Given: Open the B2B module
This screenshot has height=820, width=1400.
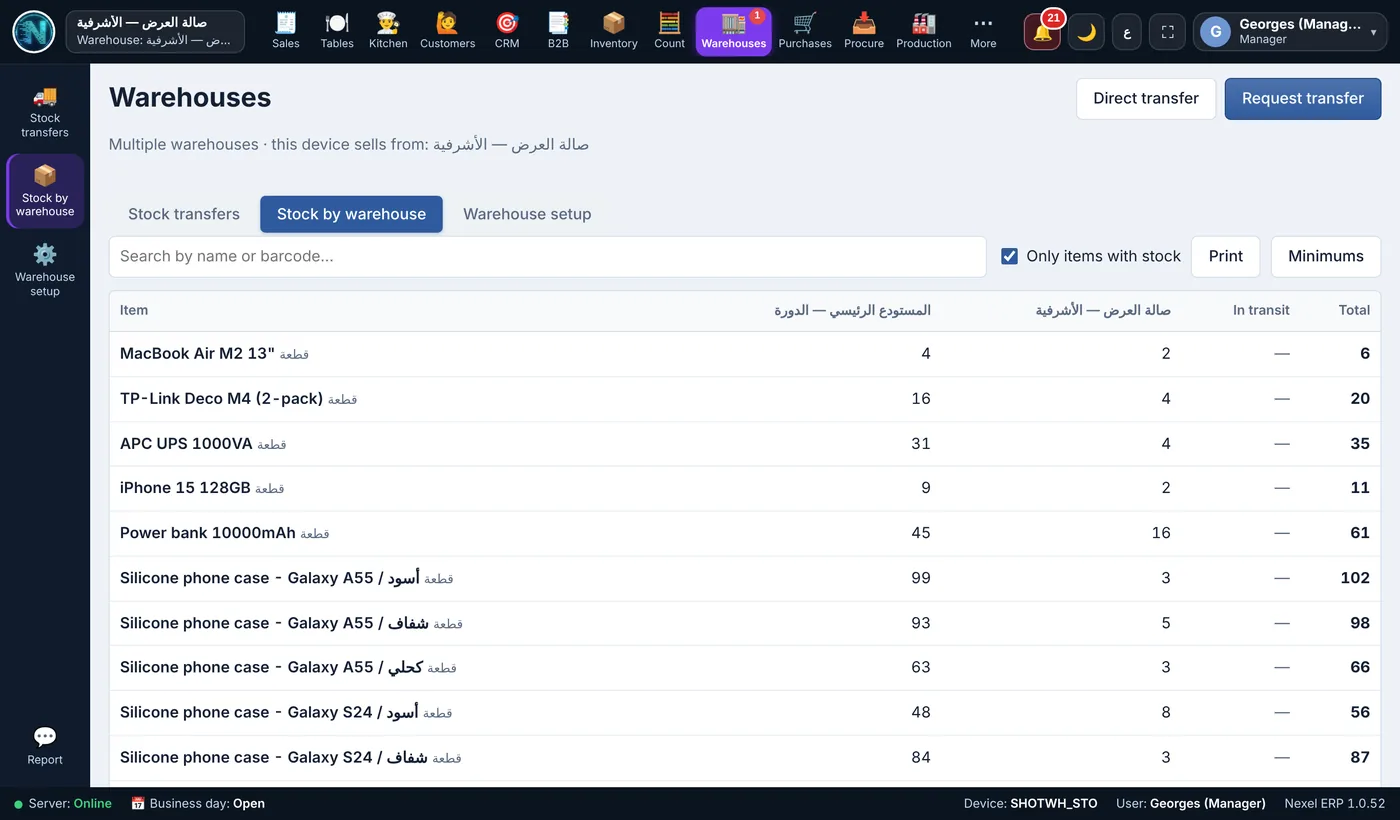Looking at the screenshot, I should (x=558, y=31).
